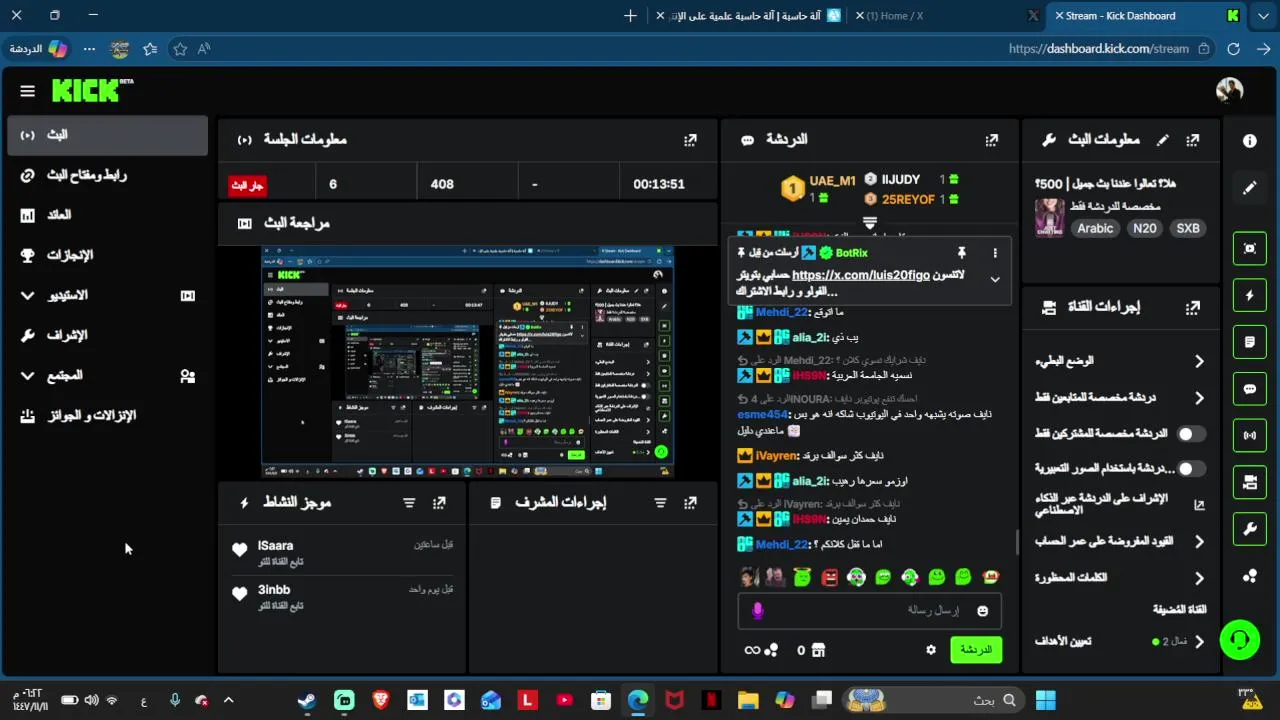Open filter options in موجز النشاط panel
Image resolution: width=1280 pixels, height=720 pixels.
pos(409,503)
